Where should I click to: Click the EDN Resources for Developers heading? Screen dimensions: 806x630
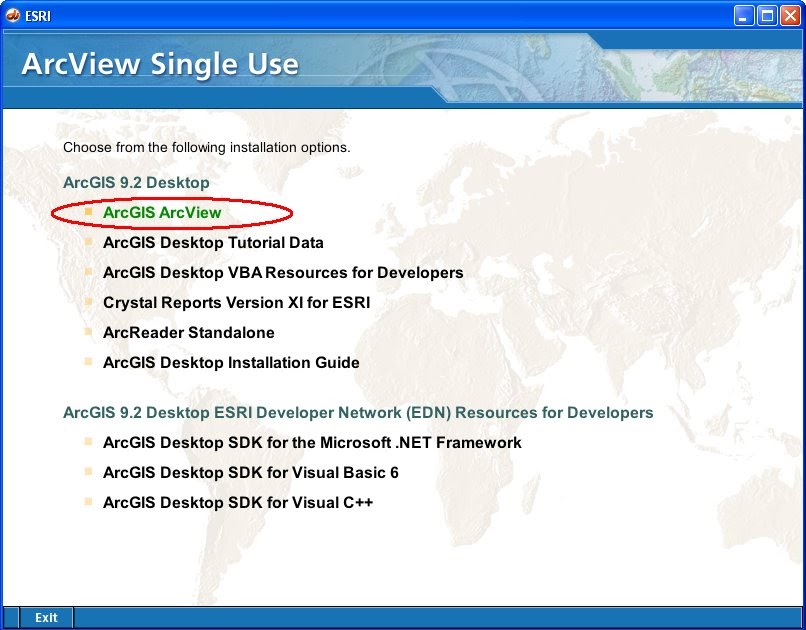coord(358,412)
